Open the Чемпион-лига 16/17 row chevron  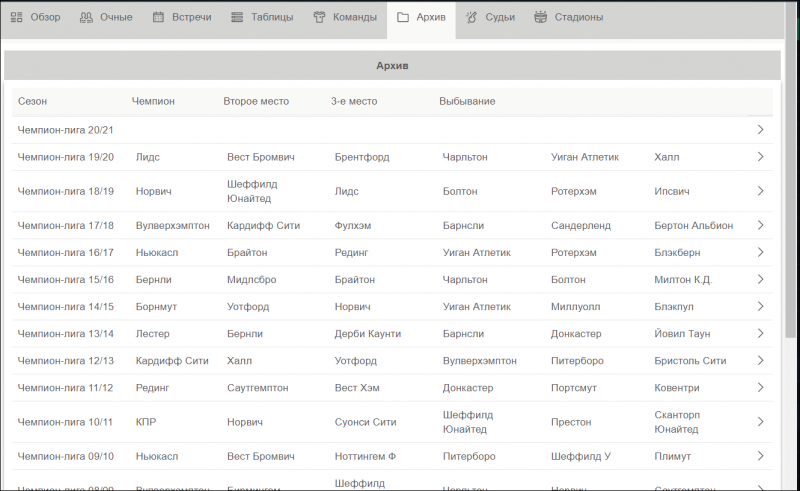click(x=760, y=252)
